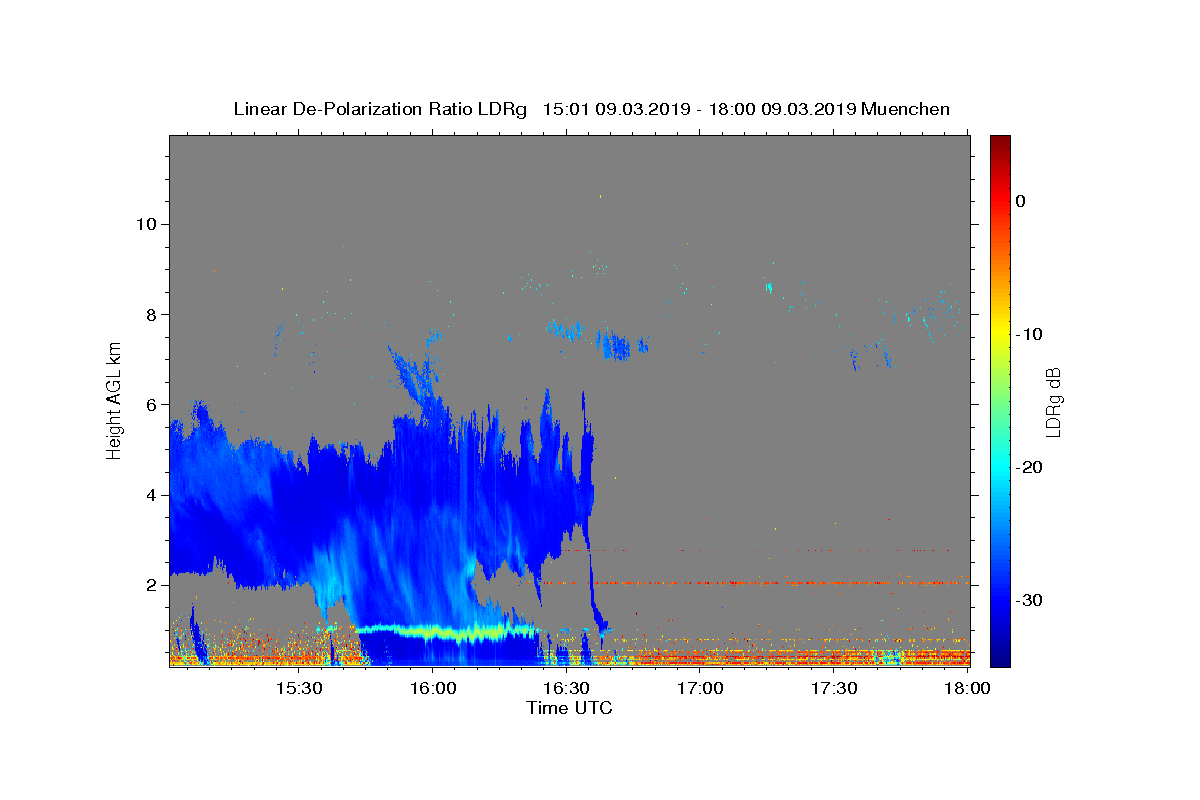Click the 18:00 time tick label
The image size is (1200, 800).
[967, 689]
